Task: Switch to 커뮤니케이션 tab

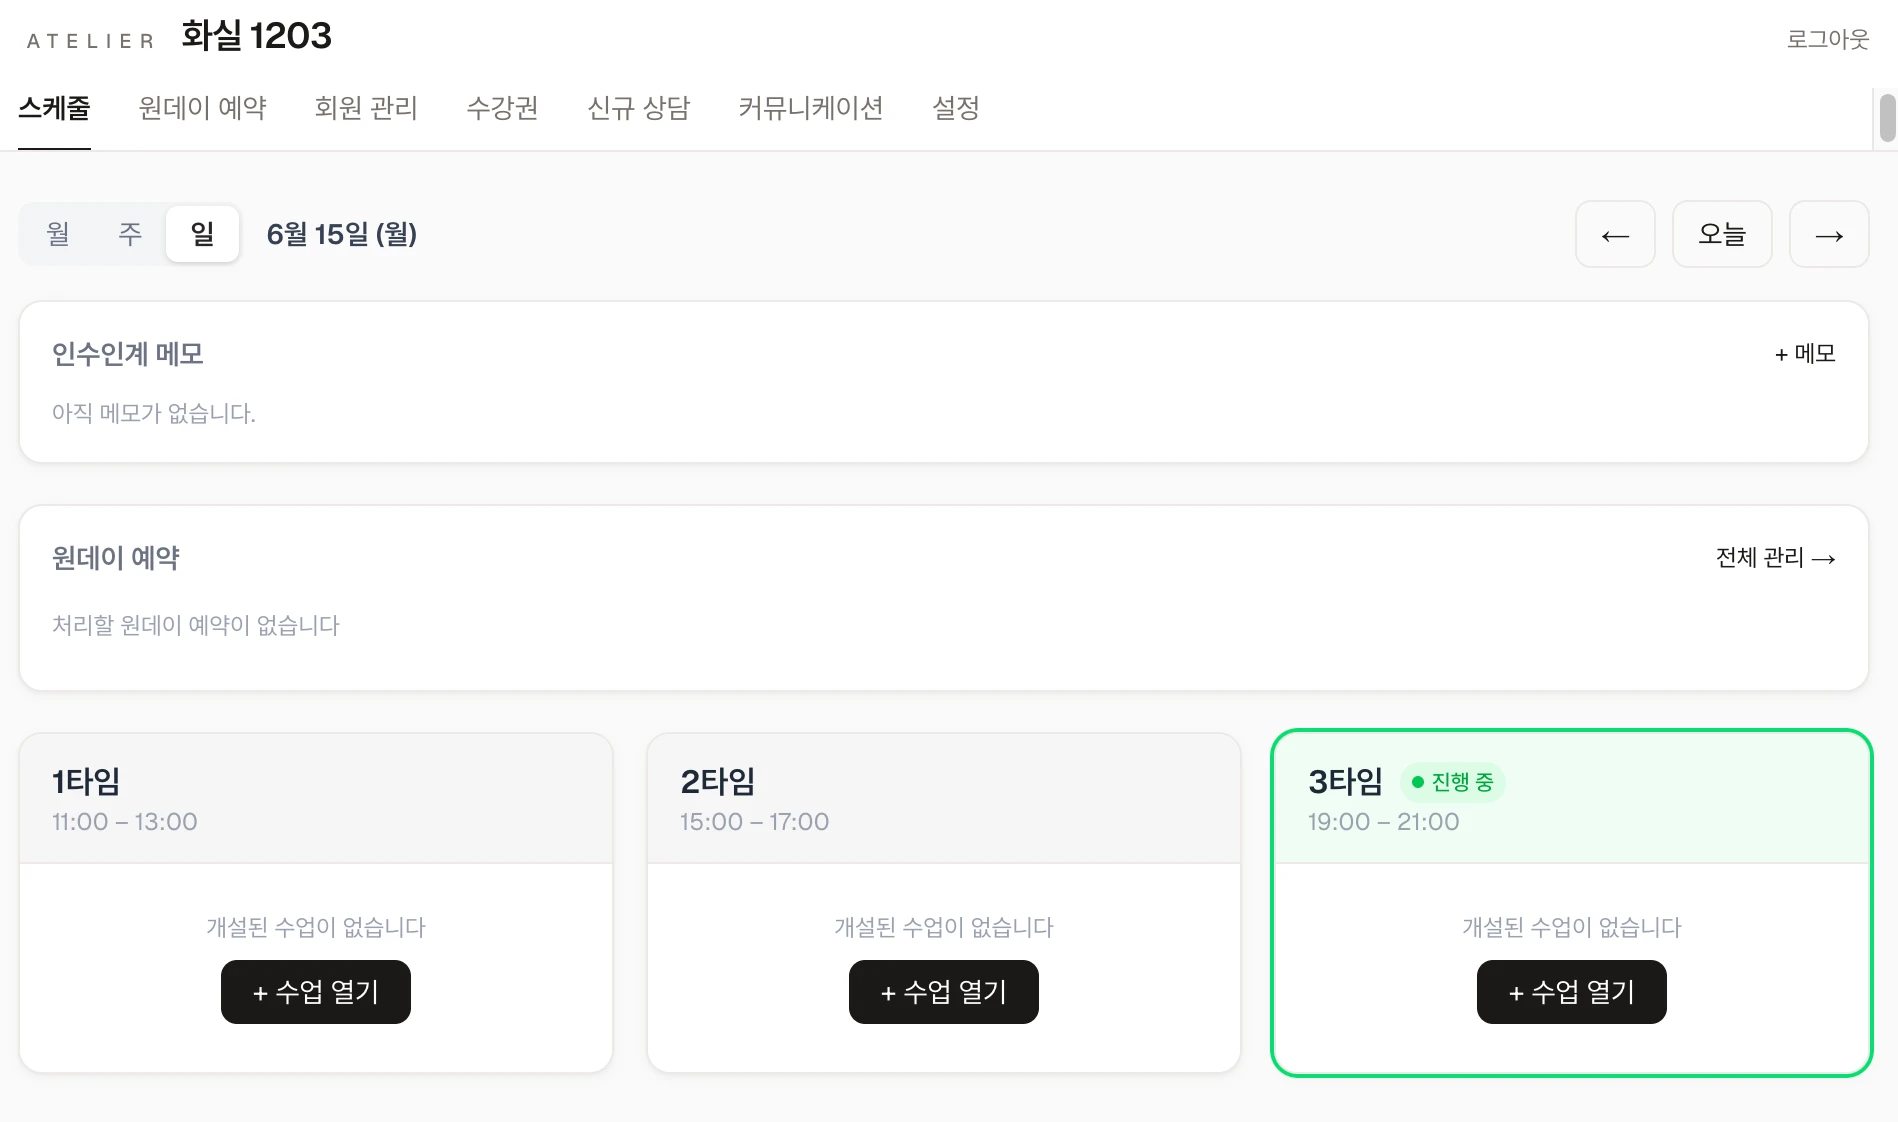Action: pos(811,108)
